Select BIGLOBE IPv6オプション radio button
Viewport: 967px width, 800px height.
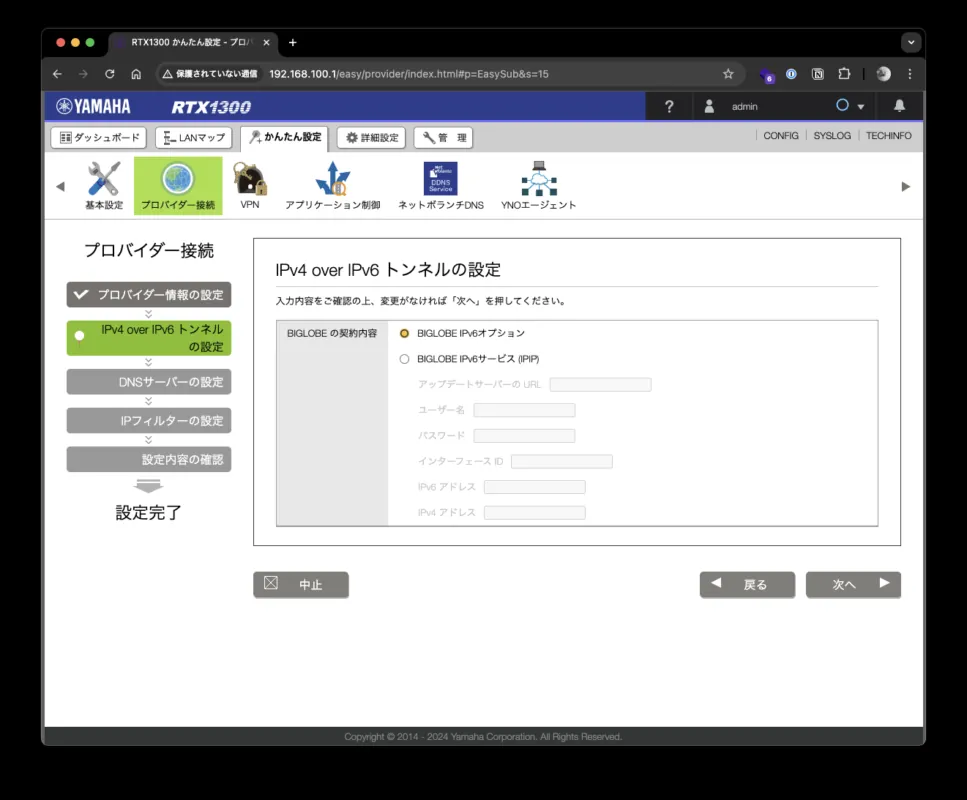click(x=405, y=333)
